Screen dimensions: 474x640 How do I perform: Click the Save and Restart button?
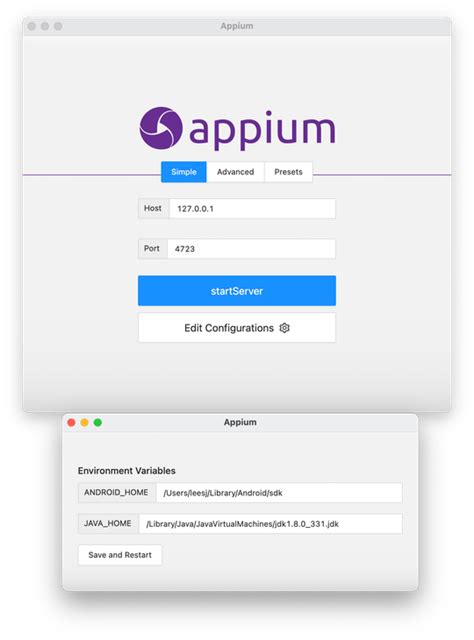pyautogui.click(x=120, y=555)
